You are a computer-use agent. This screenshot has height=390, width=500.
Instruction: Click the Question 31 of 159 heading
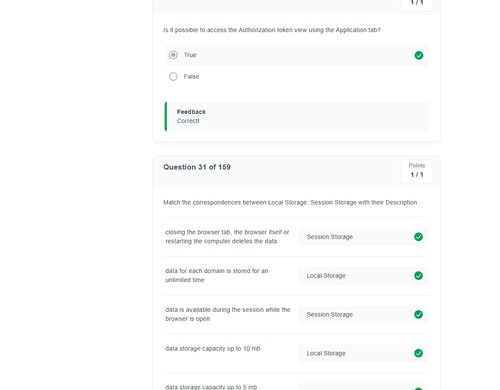pyautogui.click(x=197, y=167)
